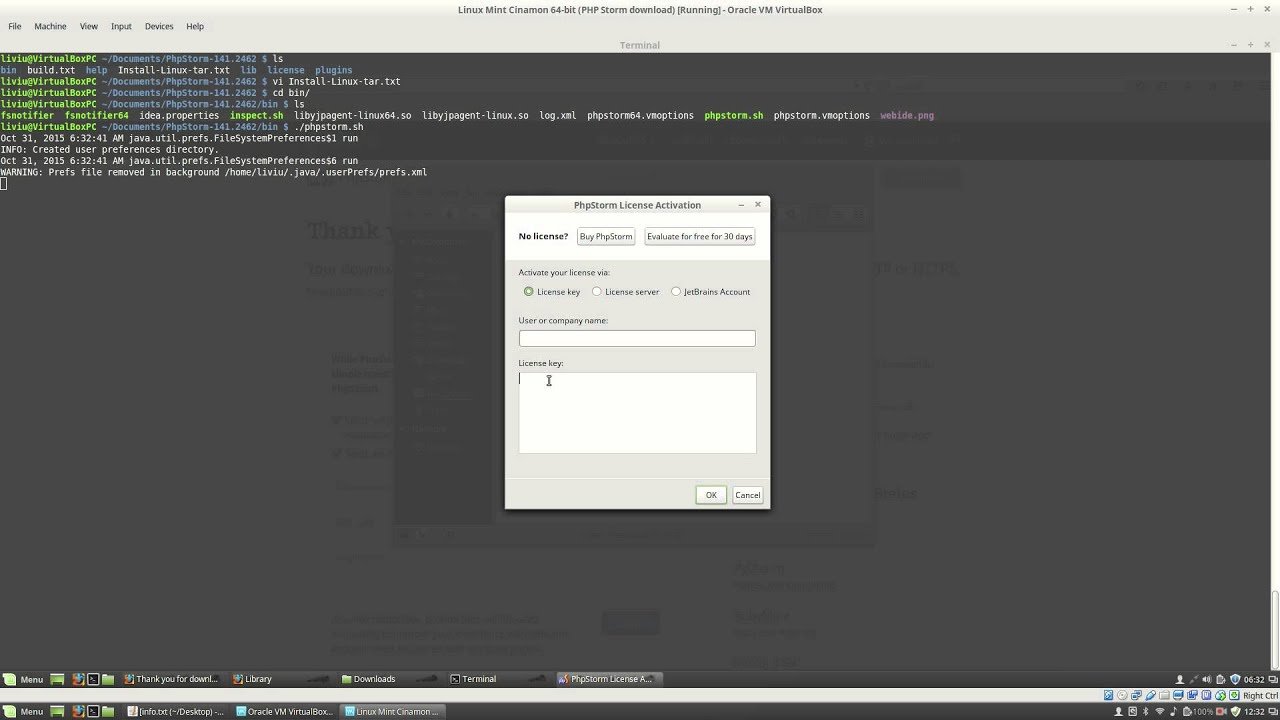Open the guest Mint Menu button
This screenshot has width=1280, height=720.
[23, 679]
